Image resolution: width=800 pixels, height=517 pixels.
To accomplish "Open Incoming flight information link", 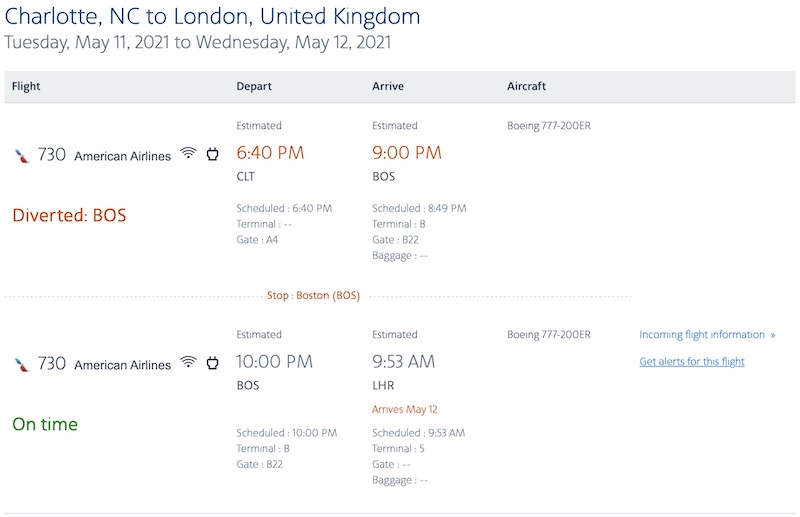I will pyautogui.click(x=702, y=334).
